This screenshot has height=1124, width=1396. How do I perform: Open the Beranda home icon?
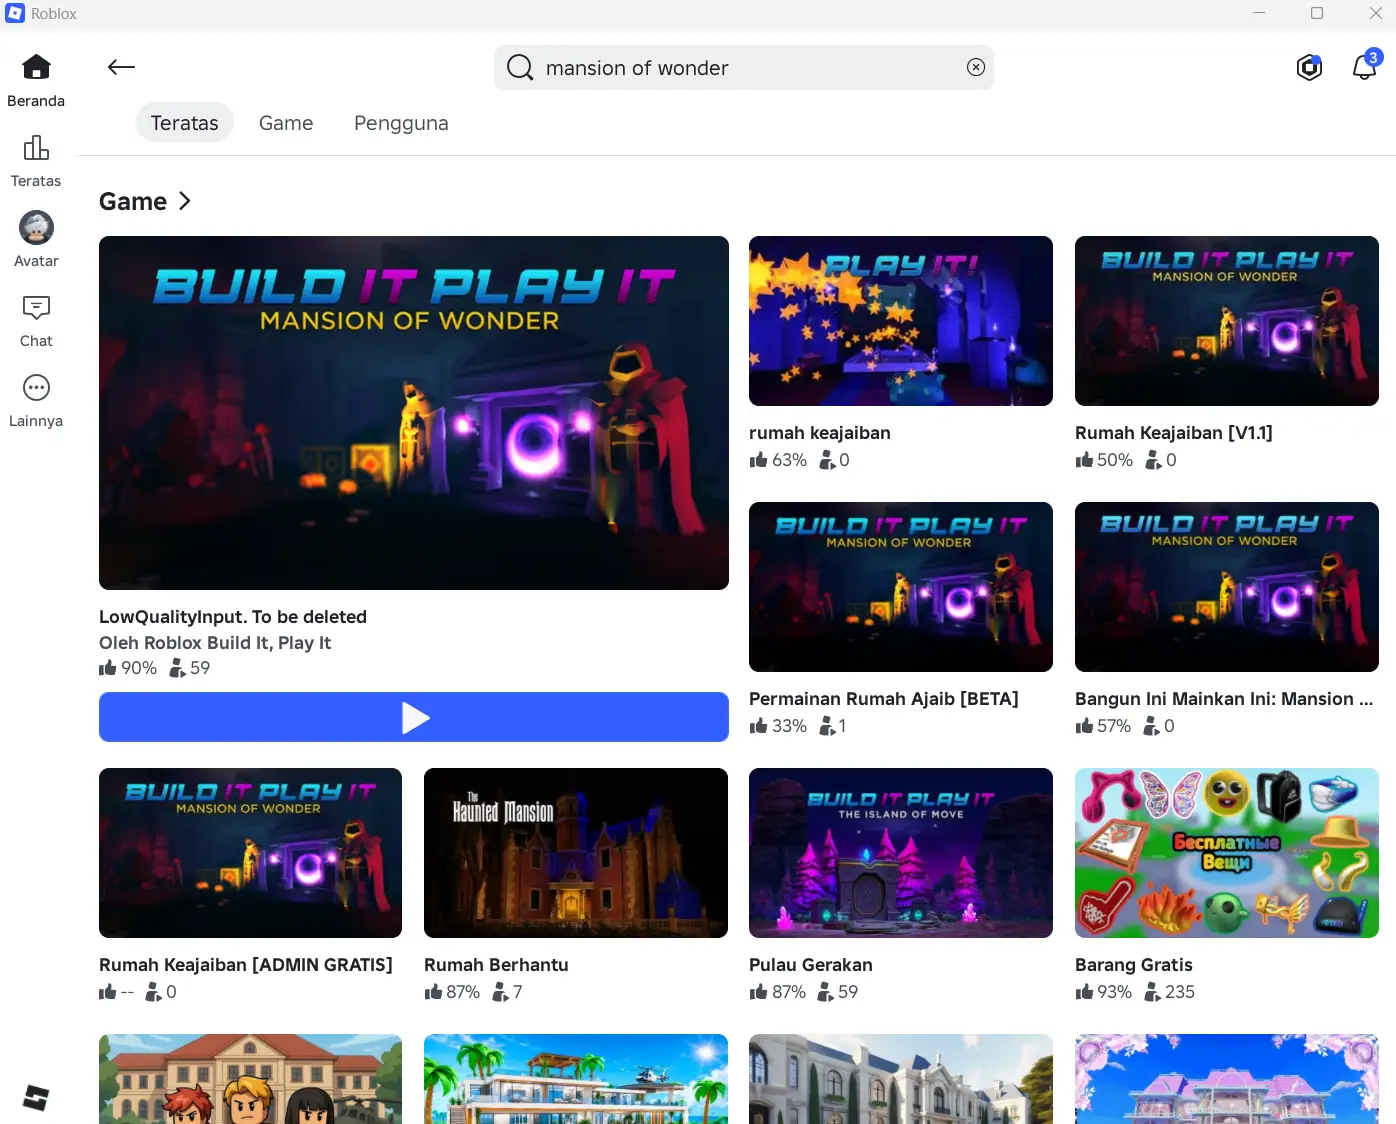click(36, 67)
